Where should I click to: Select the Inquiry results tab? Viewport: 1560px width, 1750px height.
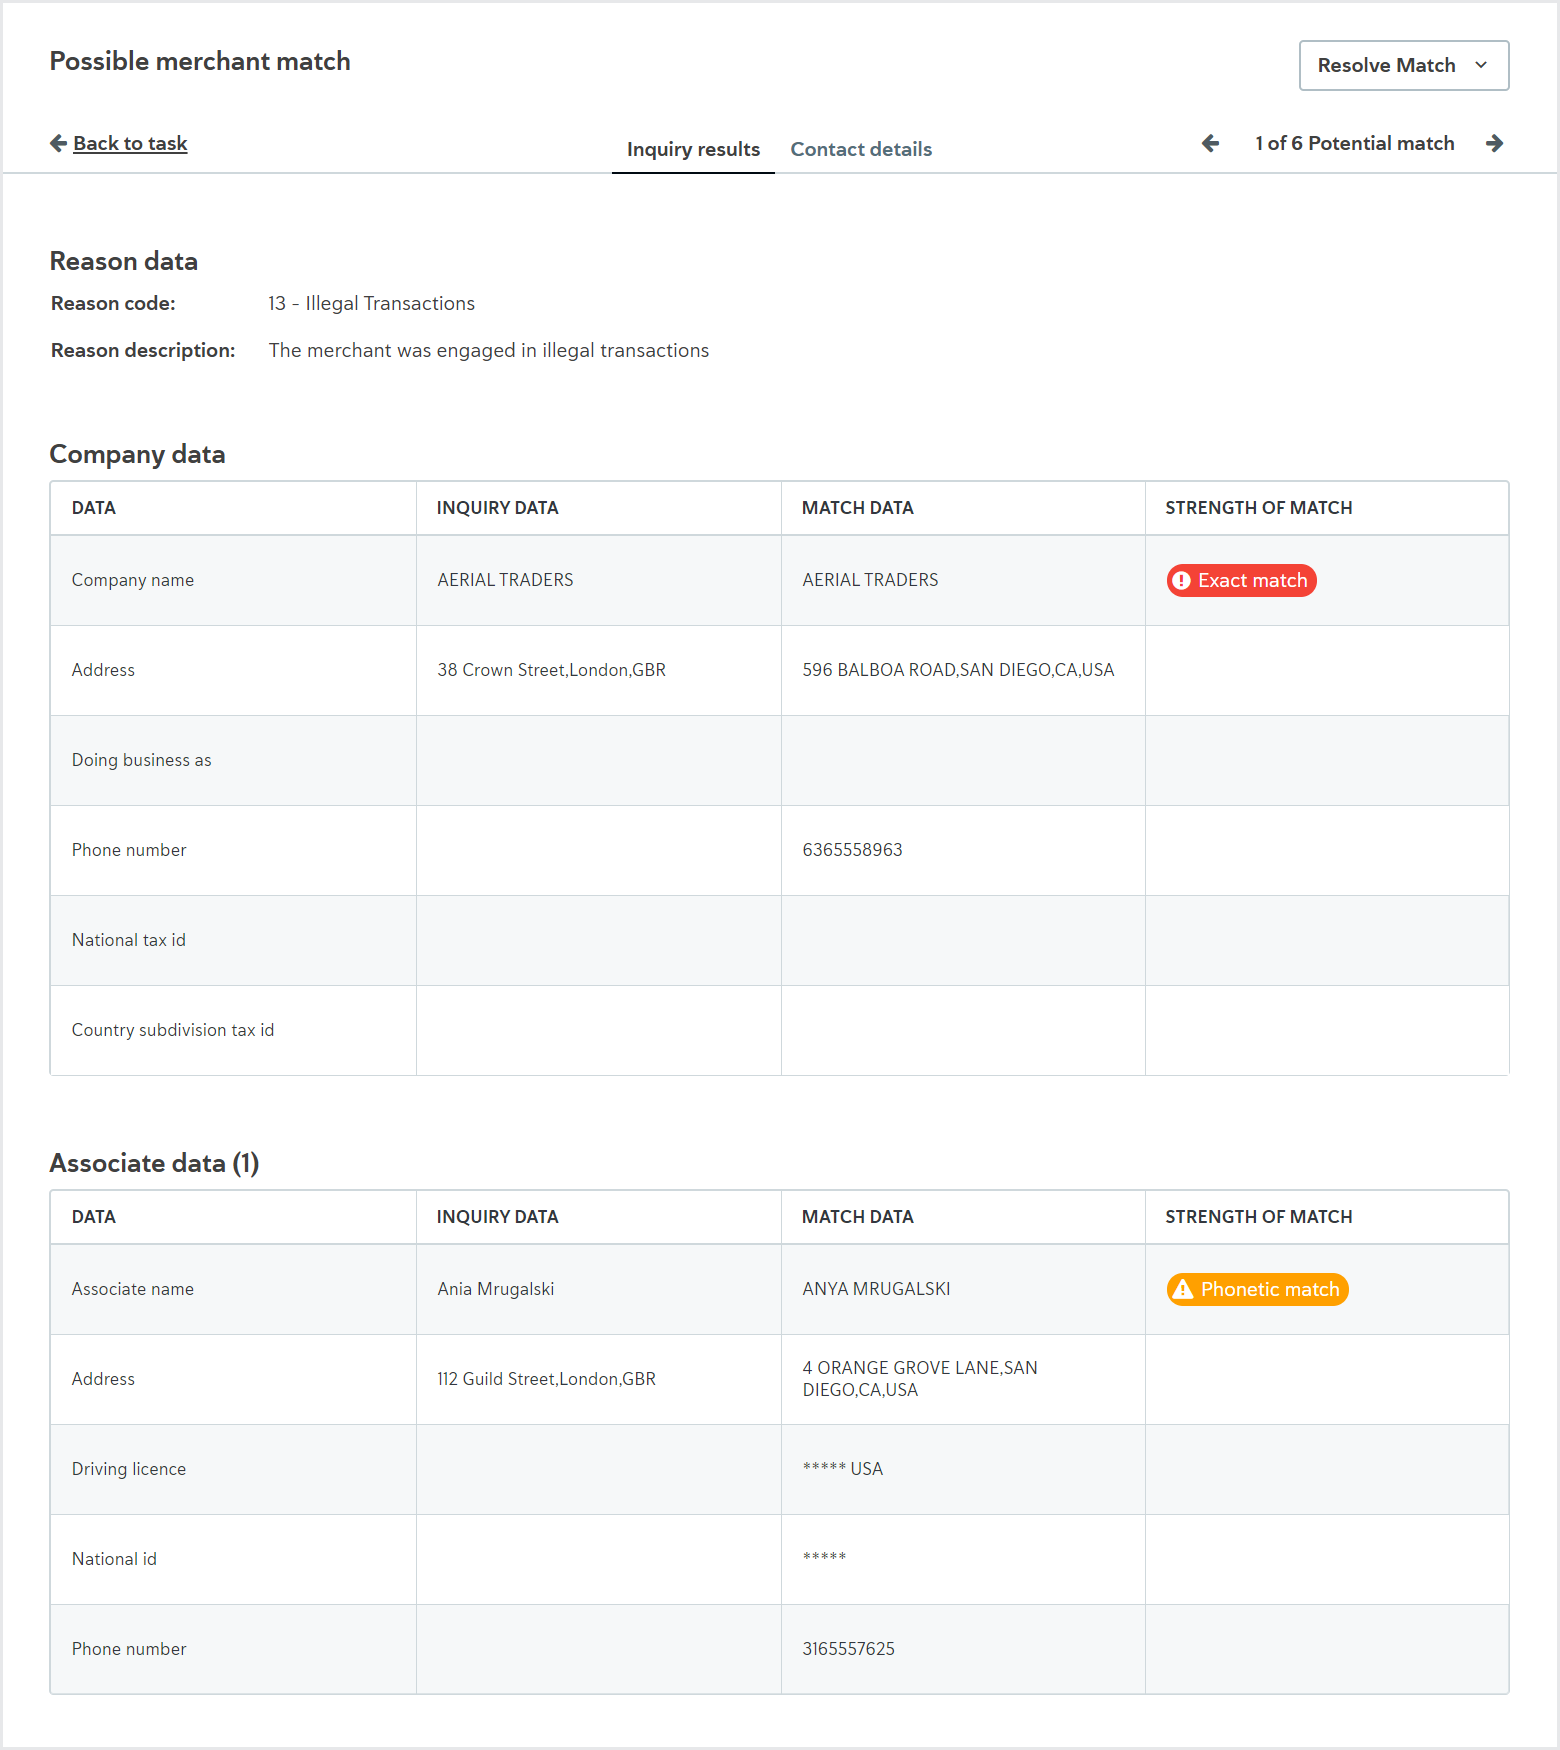click(693, 149)
